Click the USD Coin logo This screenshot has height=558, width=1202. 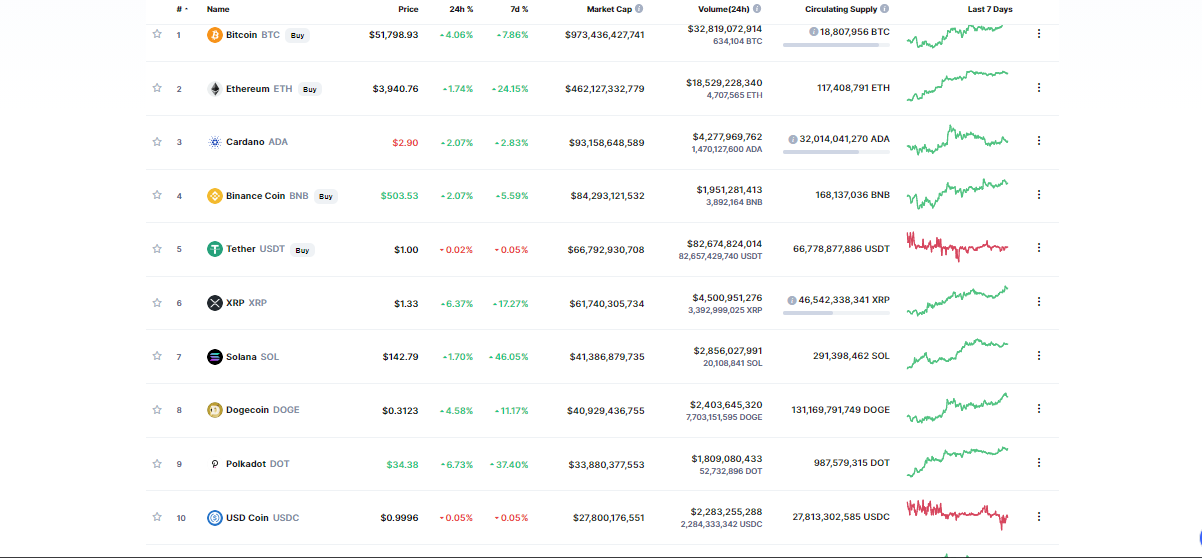click(x=214, y=518)
